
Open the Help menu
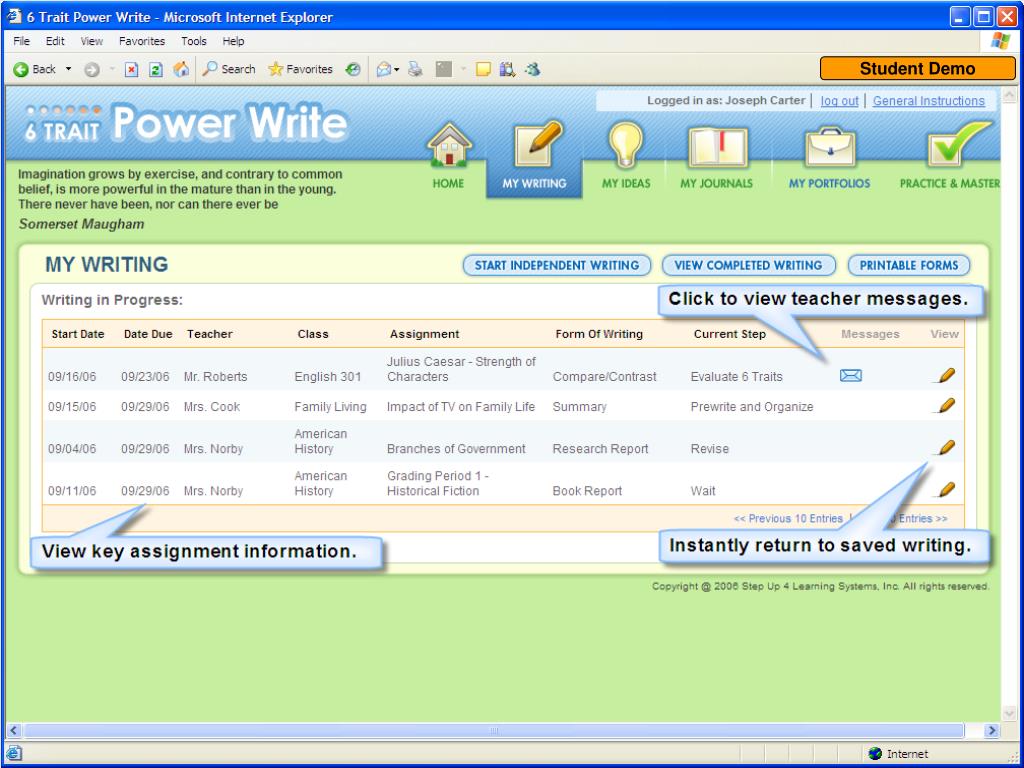coord(233,41)
